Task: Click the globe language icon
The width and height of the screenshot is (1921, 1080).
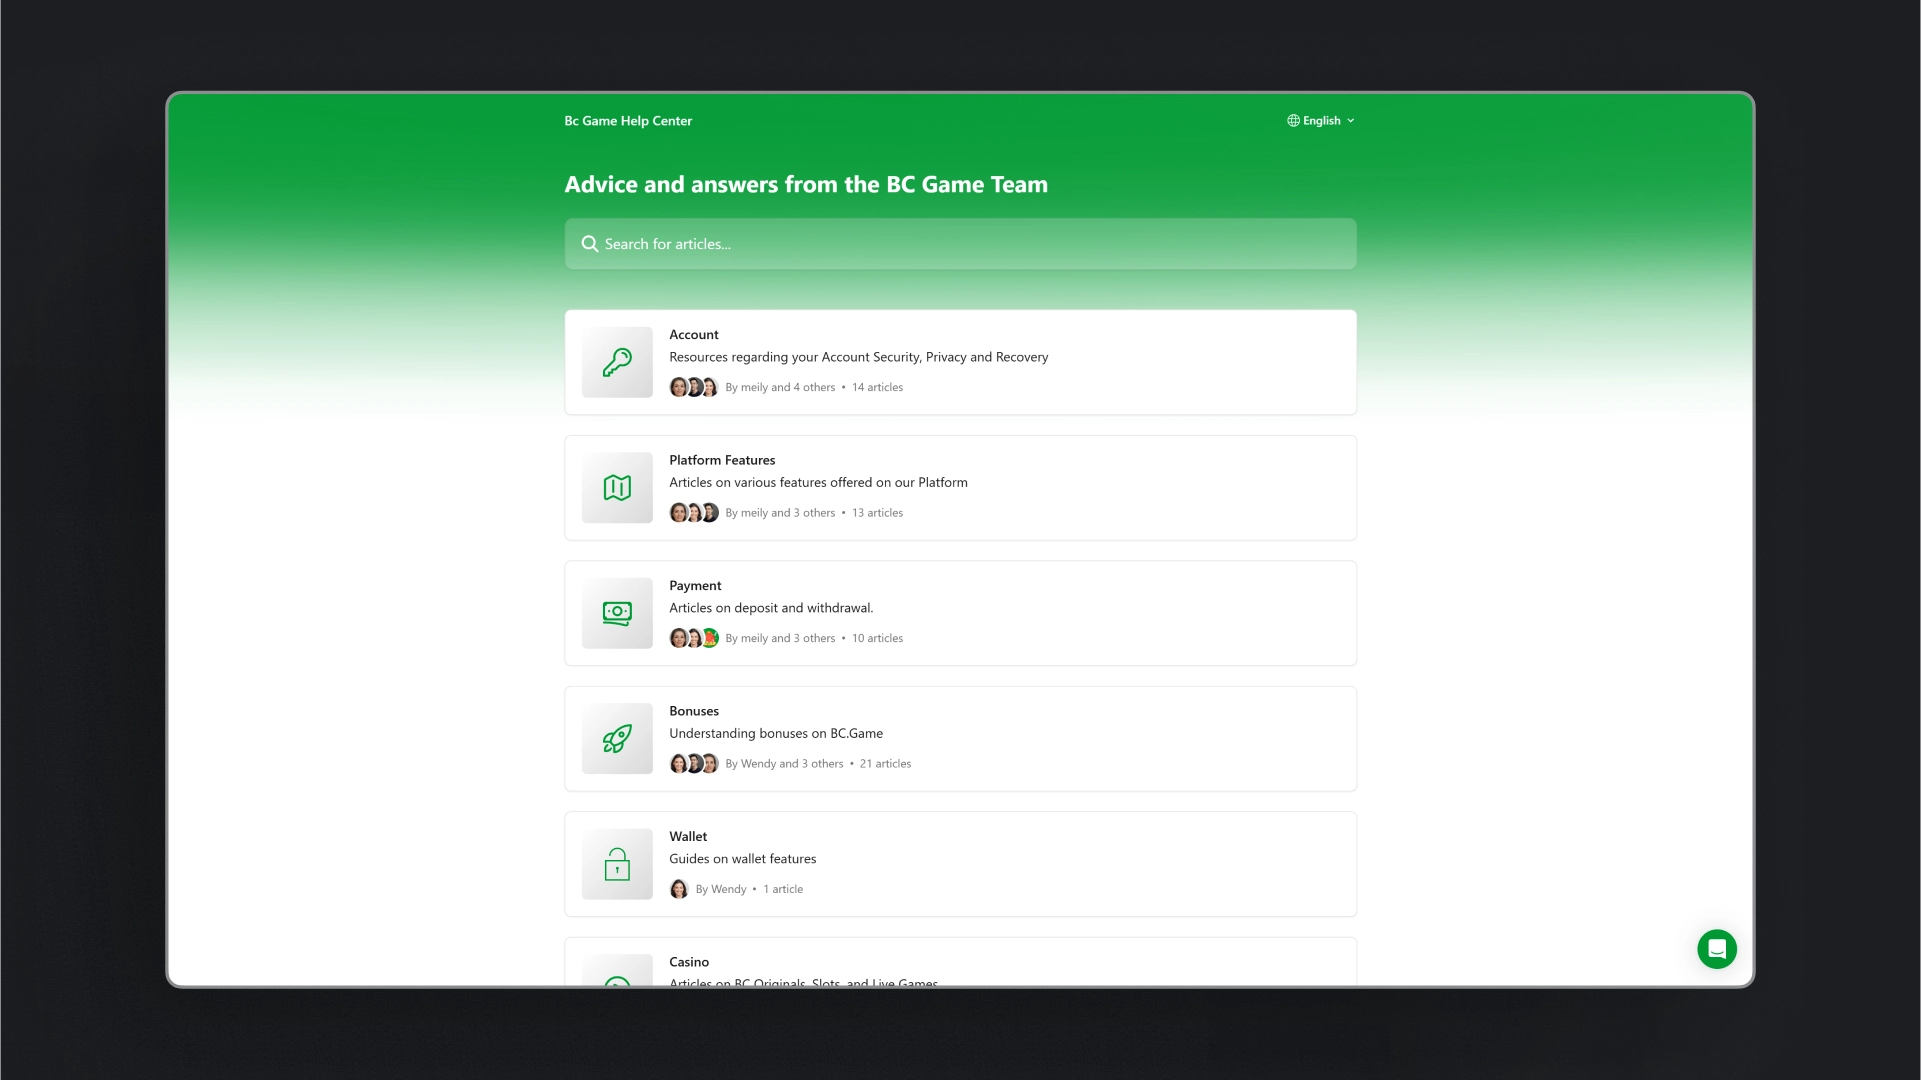Action: click(1293, 121)
